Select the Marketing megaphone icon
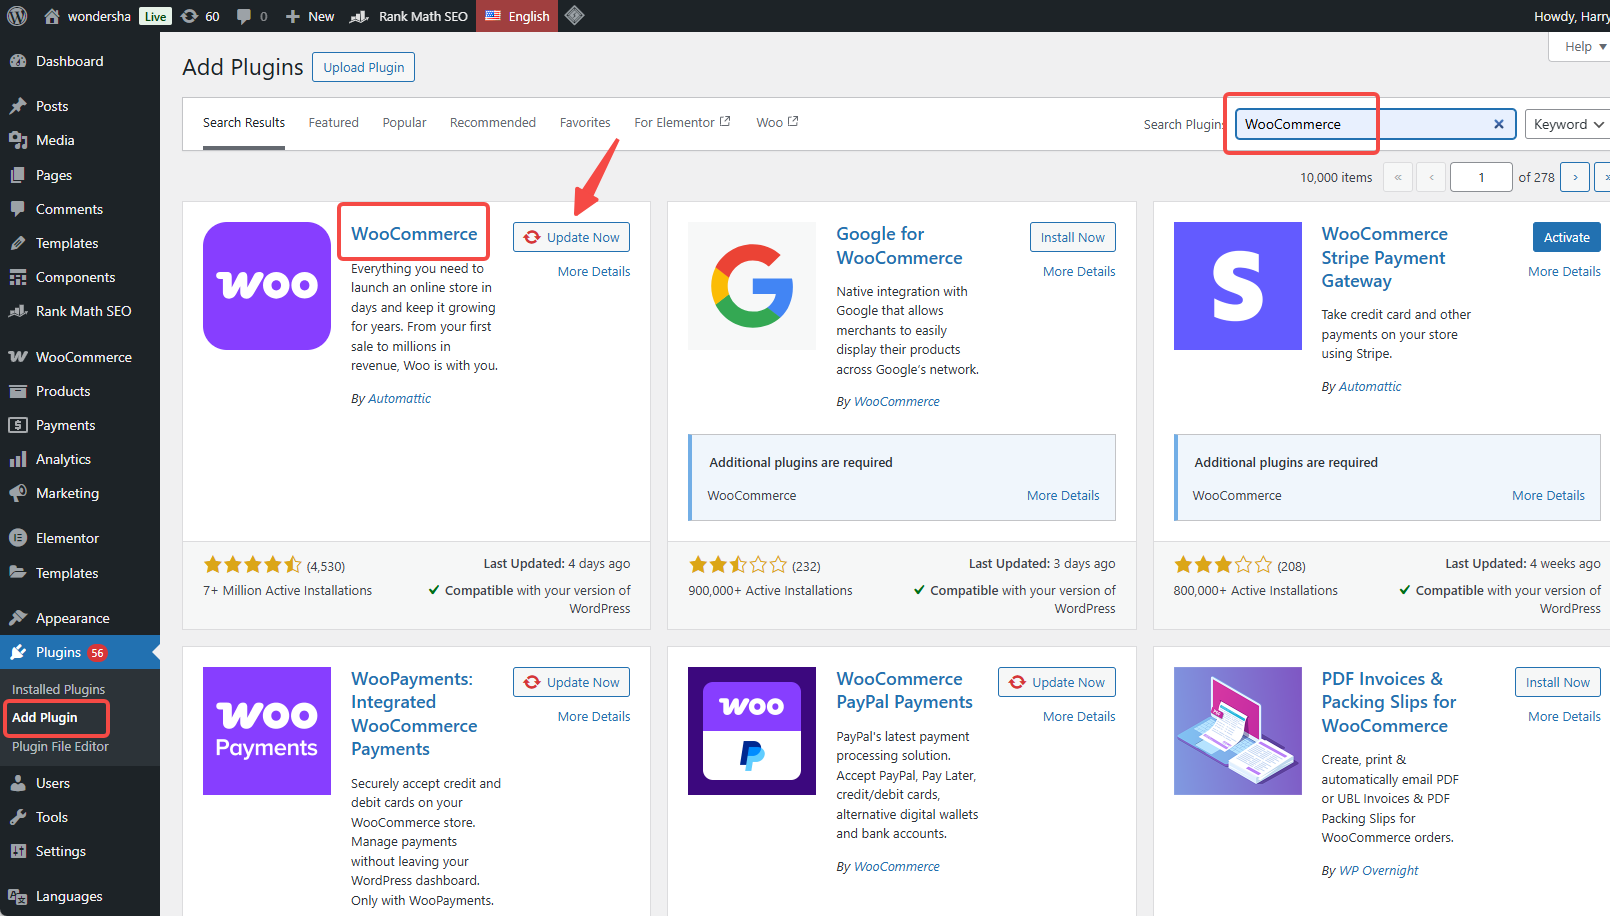Viewport: 1610px width, 916px height. click(x=18, y=493)
